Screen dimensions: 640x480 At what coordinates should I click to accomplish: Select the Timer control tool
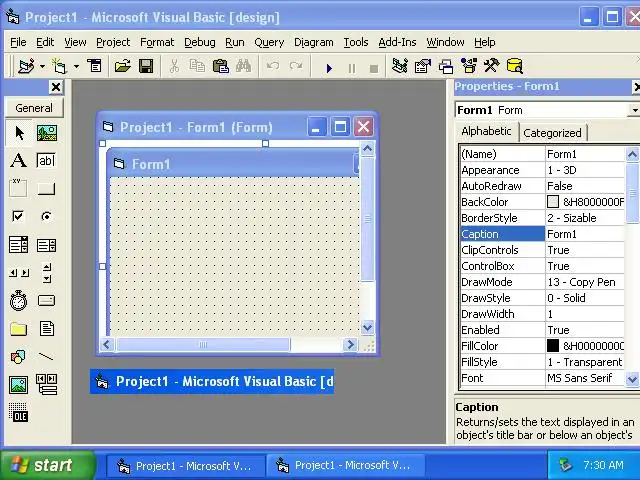pos(19,301)
